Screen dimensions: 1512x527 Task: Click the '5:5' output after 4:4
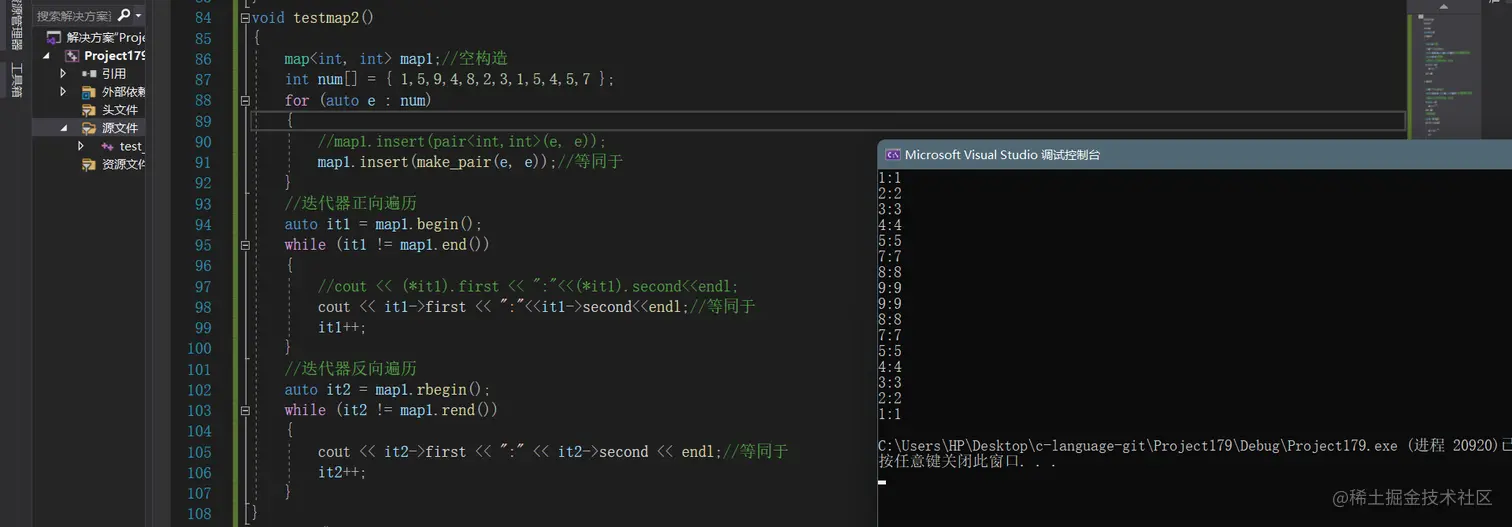(x=890, y=241)
